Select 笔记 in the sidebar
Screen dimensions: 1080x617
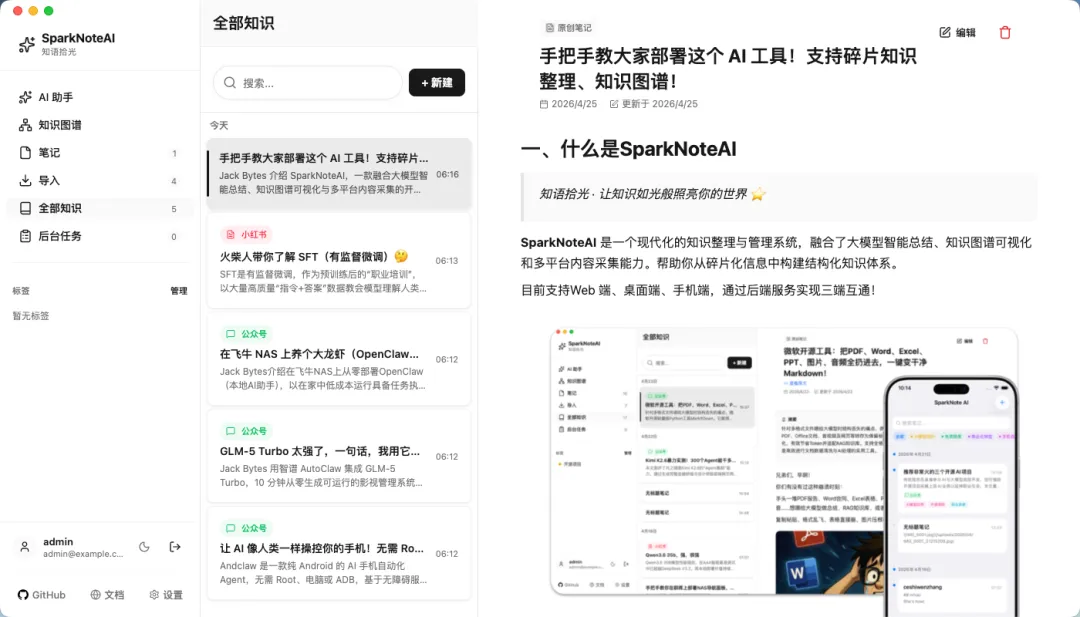pos(99,152)
